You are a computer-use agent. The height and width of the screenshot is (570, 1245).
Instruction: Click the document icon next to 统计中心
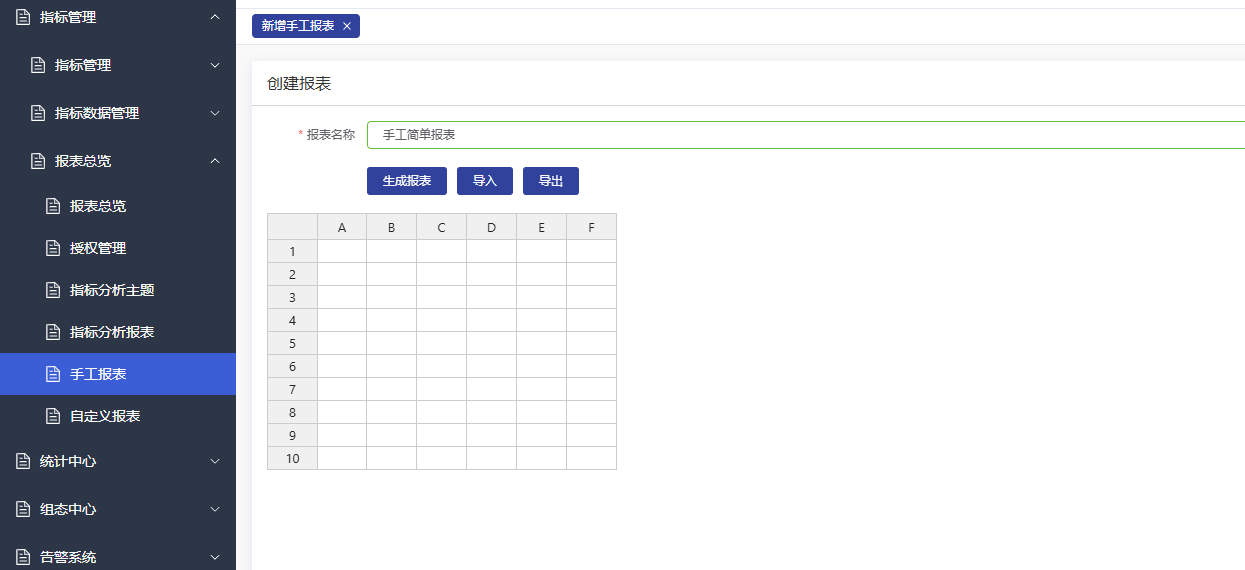[x=23, y=461]
